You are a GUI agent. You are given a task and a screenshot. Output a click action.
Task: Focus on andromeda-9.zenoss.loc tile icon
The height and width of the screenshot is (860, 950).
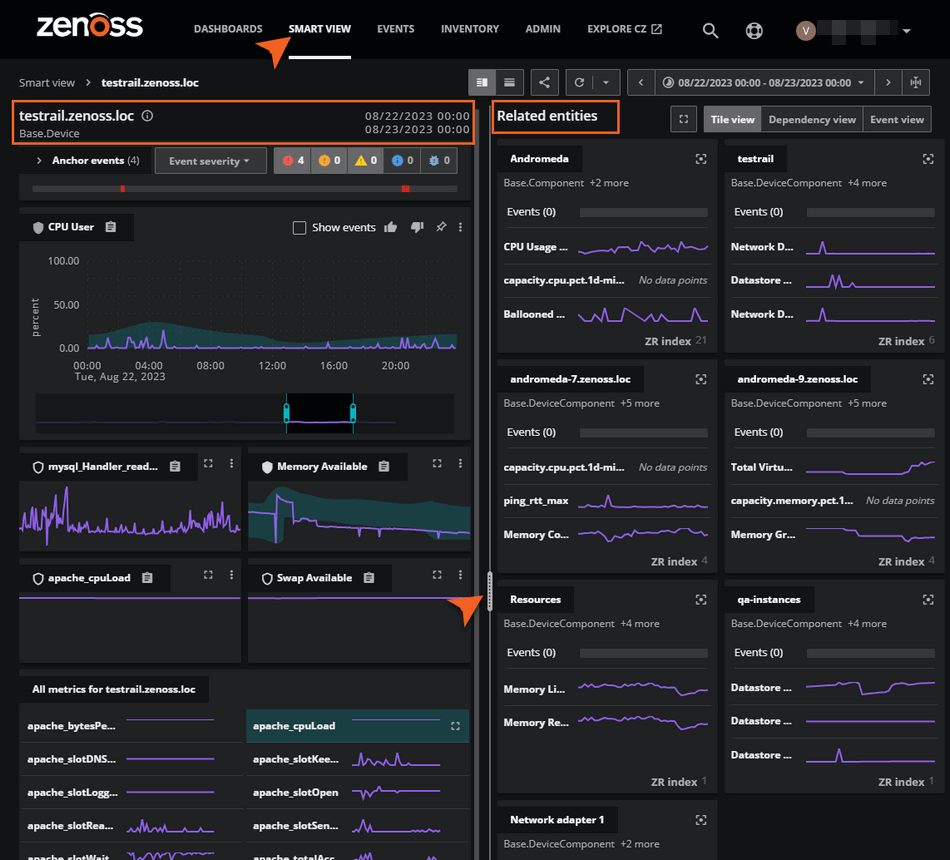(928, 379)
